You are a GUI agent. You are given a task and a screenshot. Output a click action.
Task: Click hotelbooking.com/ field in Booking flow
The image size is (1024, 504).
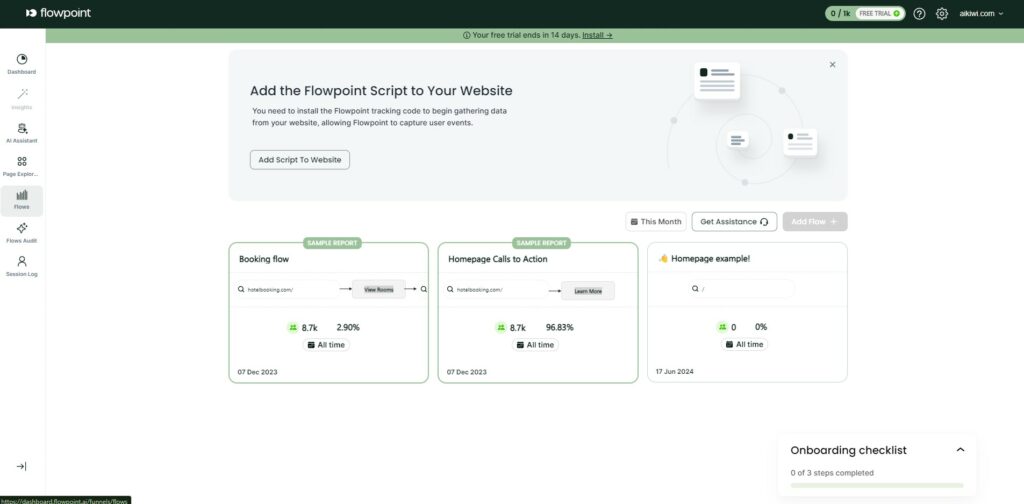click(x=287, y=289)
